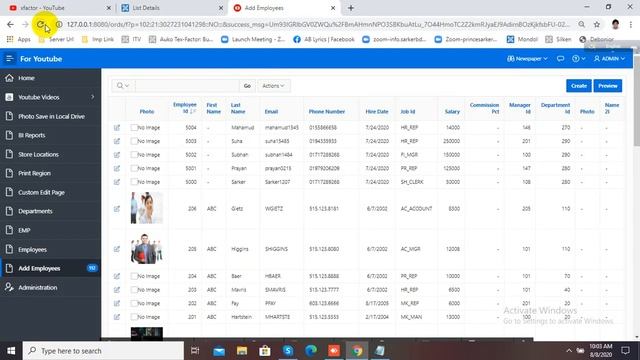Go back in browser history
The width and height of the screenshot is (640, 360).
[x=10, y=24]
